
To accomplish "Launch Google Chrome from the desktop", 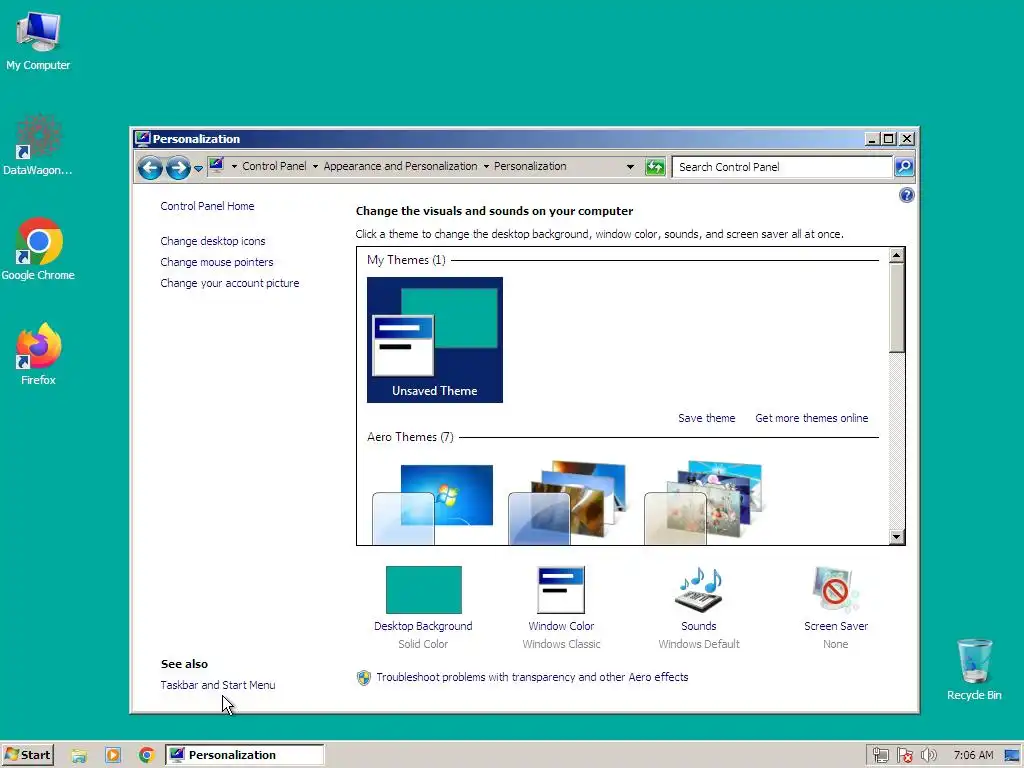I will pos(38,249).
